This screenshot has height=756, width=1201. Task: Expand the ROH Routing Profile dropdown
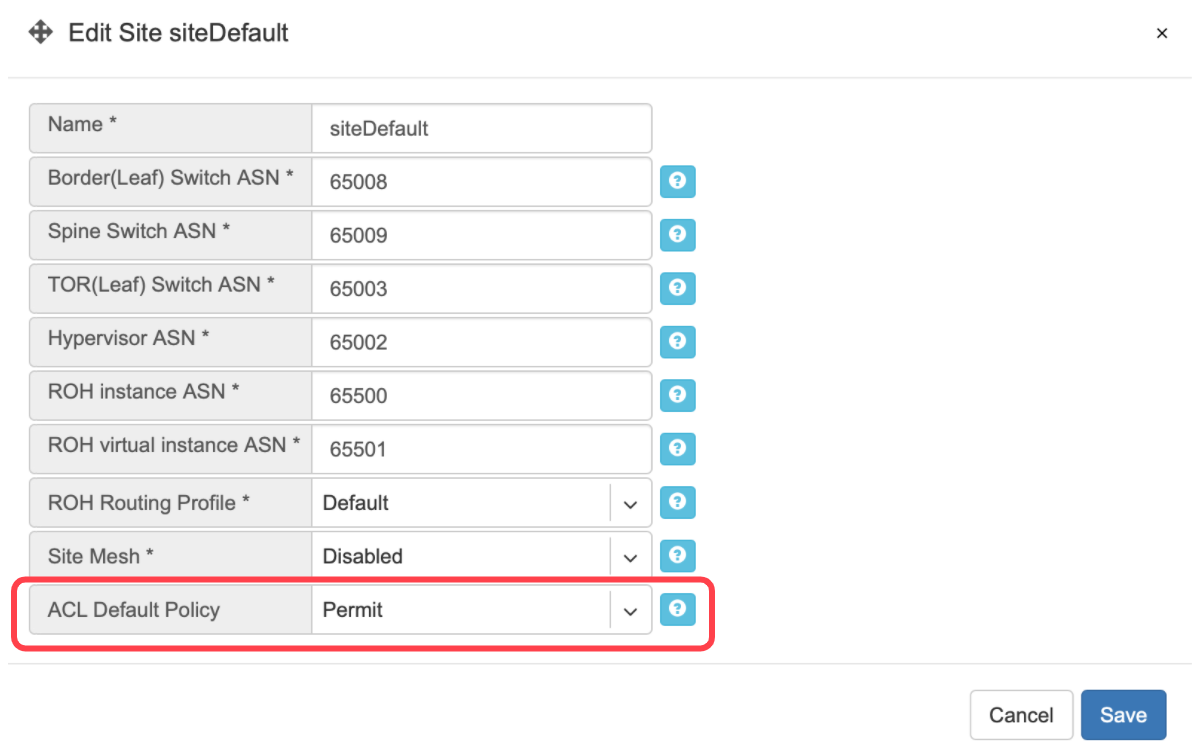(630, 503)
